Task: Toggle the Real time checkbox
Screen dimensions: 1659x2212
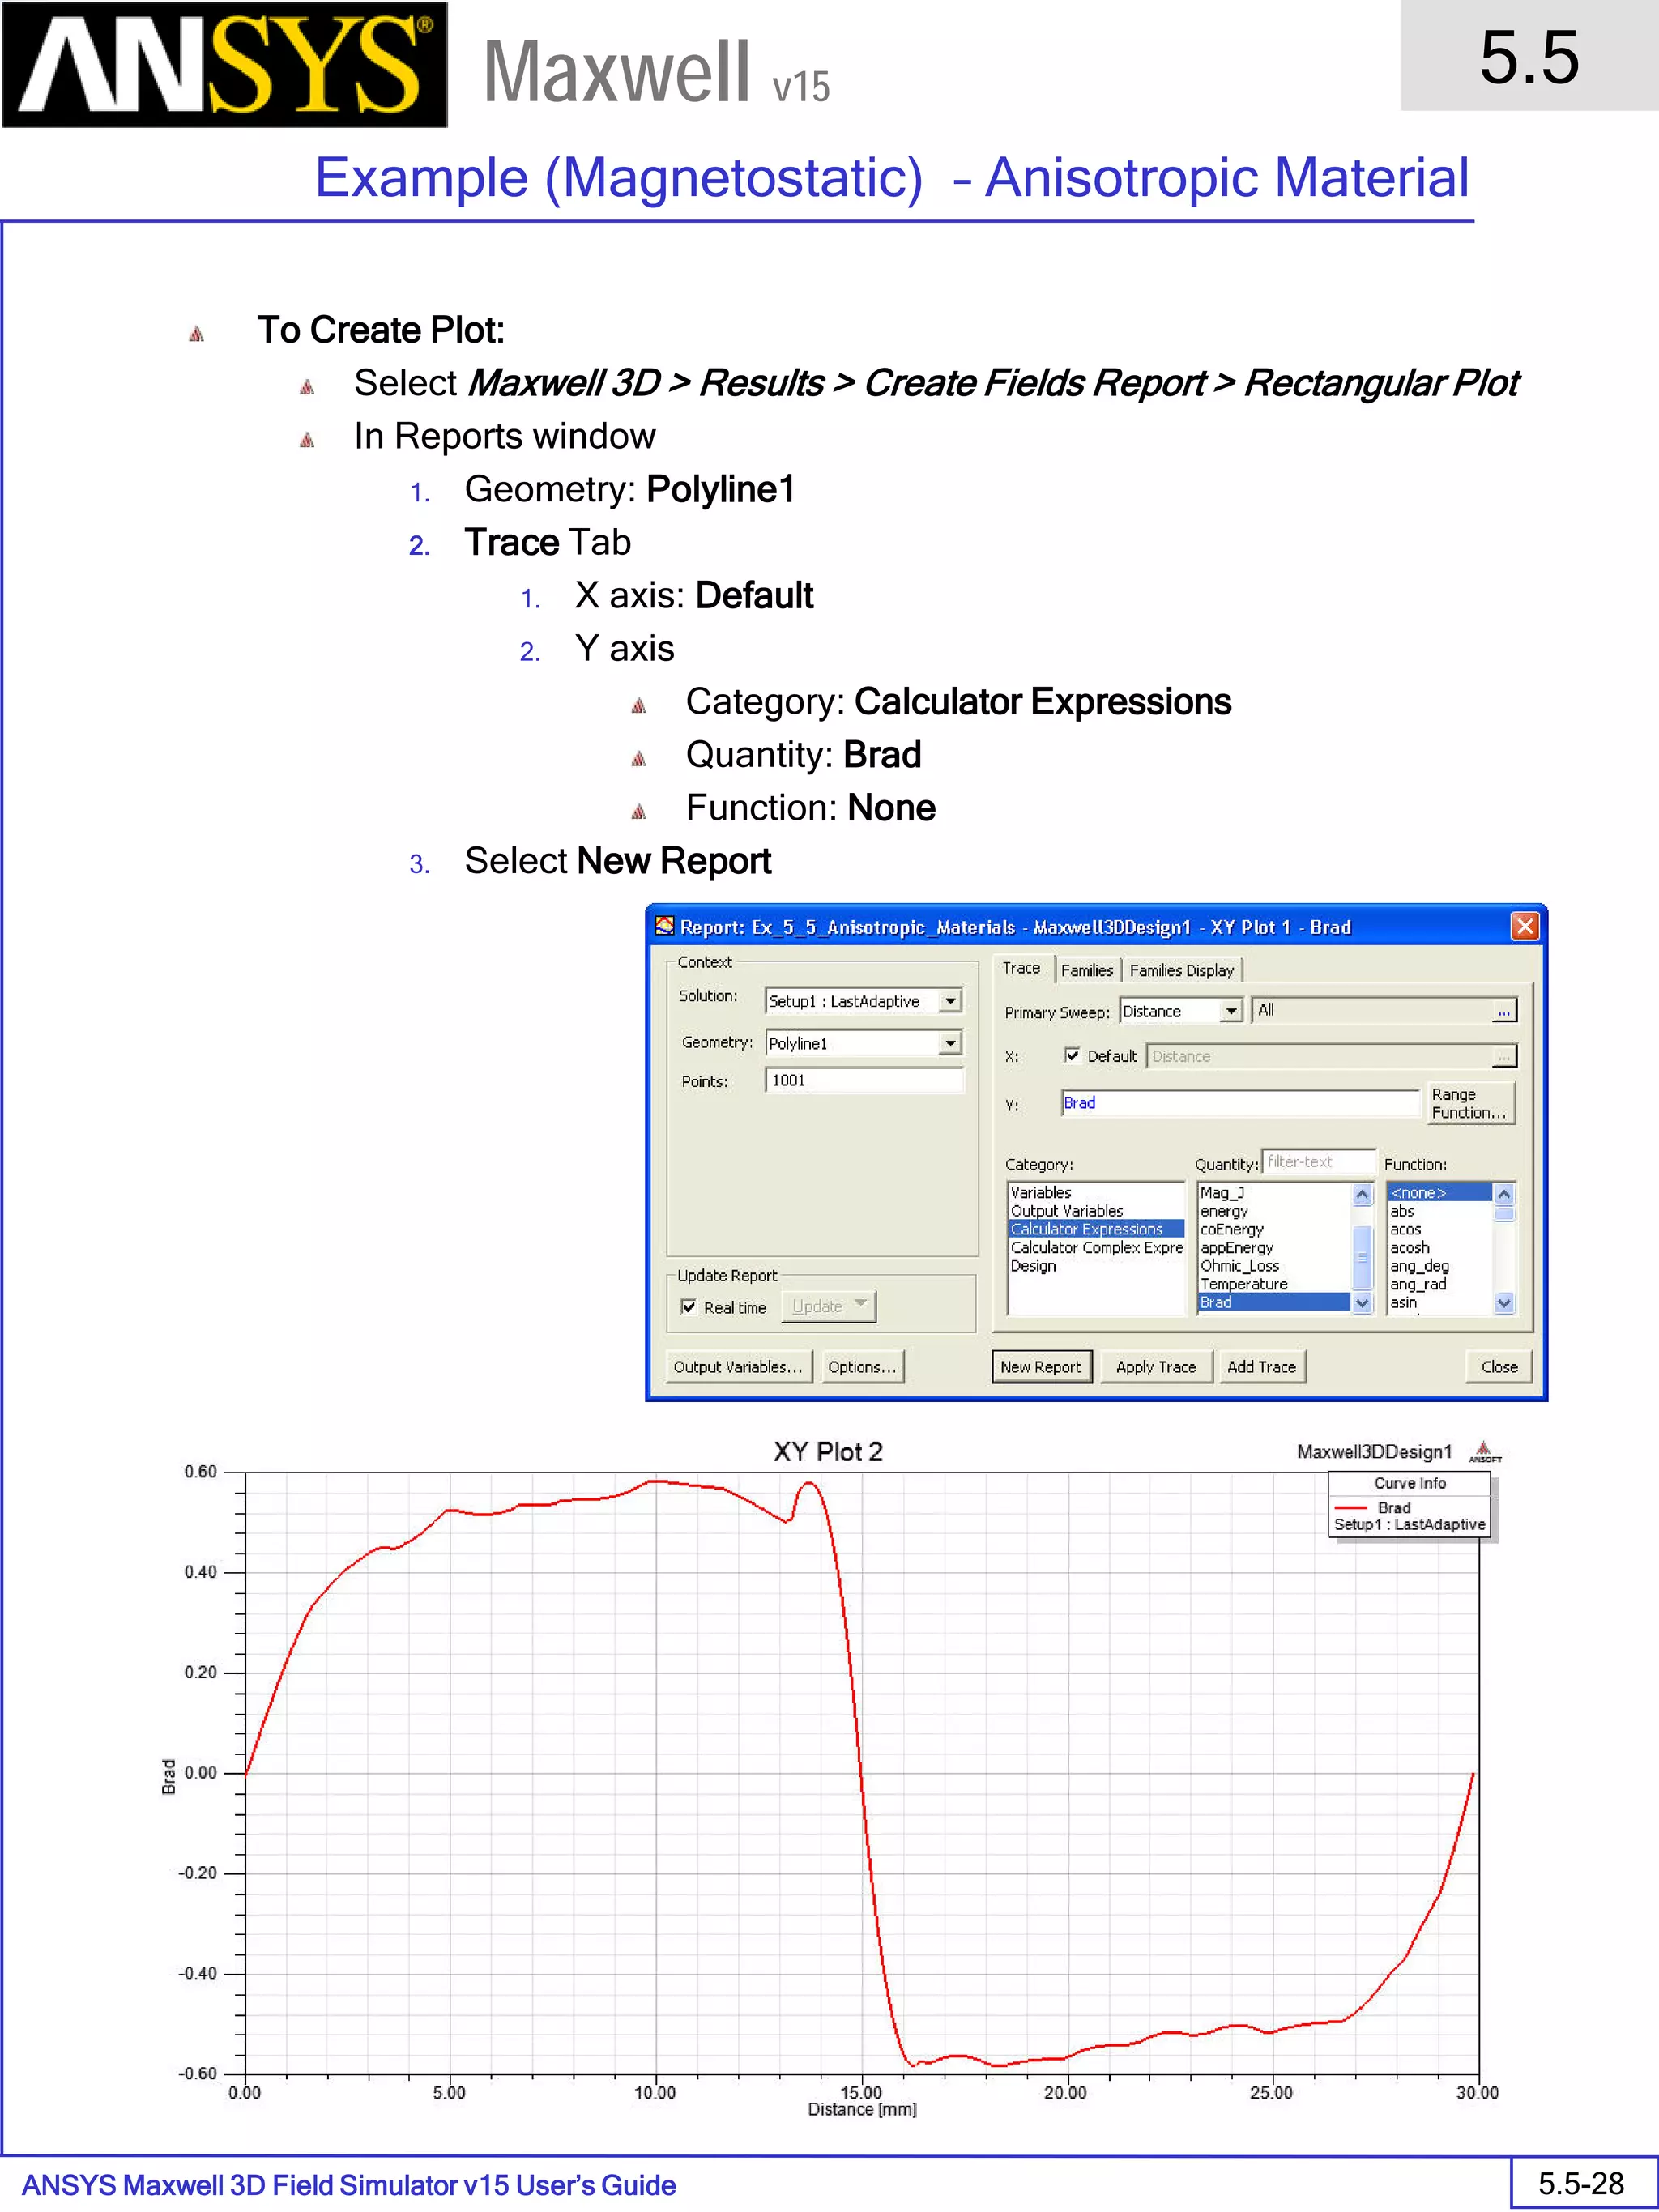Action: [688, 1306]
